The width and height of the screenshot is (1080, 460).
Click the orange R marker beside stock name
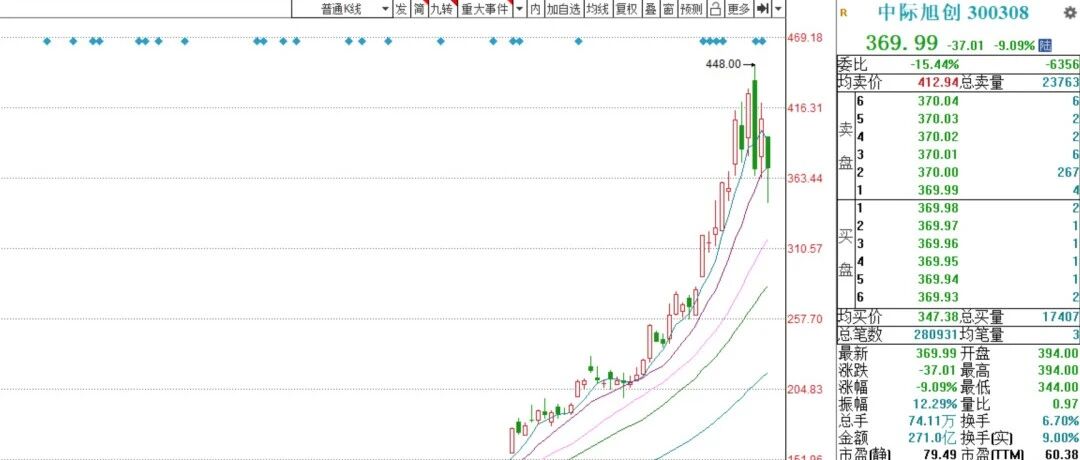pos(844,13)
